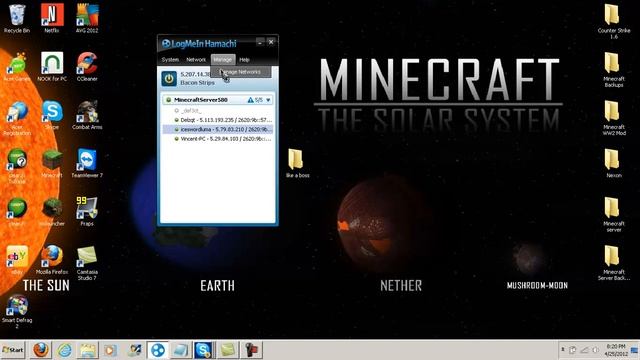Open the System menu in Hamachi
The image size is (640, 360).
170,60
